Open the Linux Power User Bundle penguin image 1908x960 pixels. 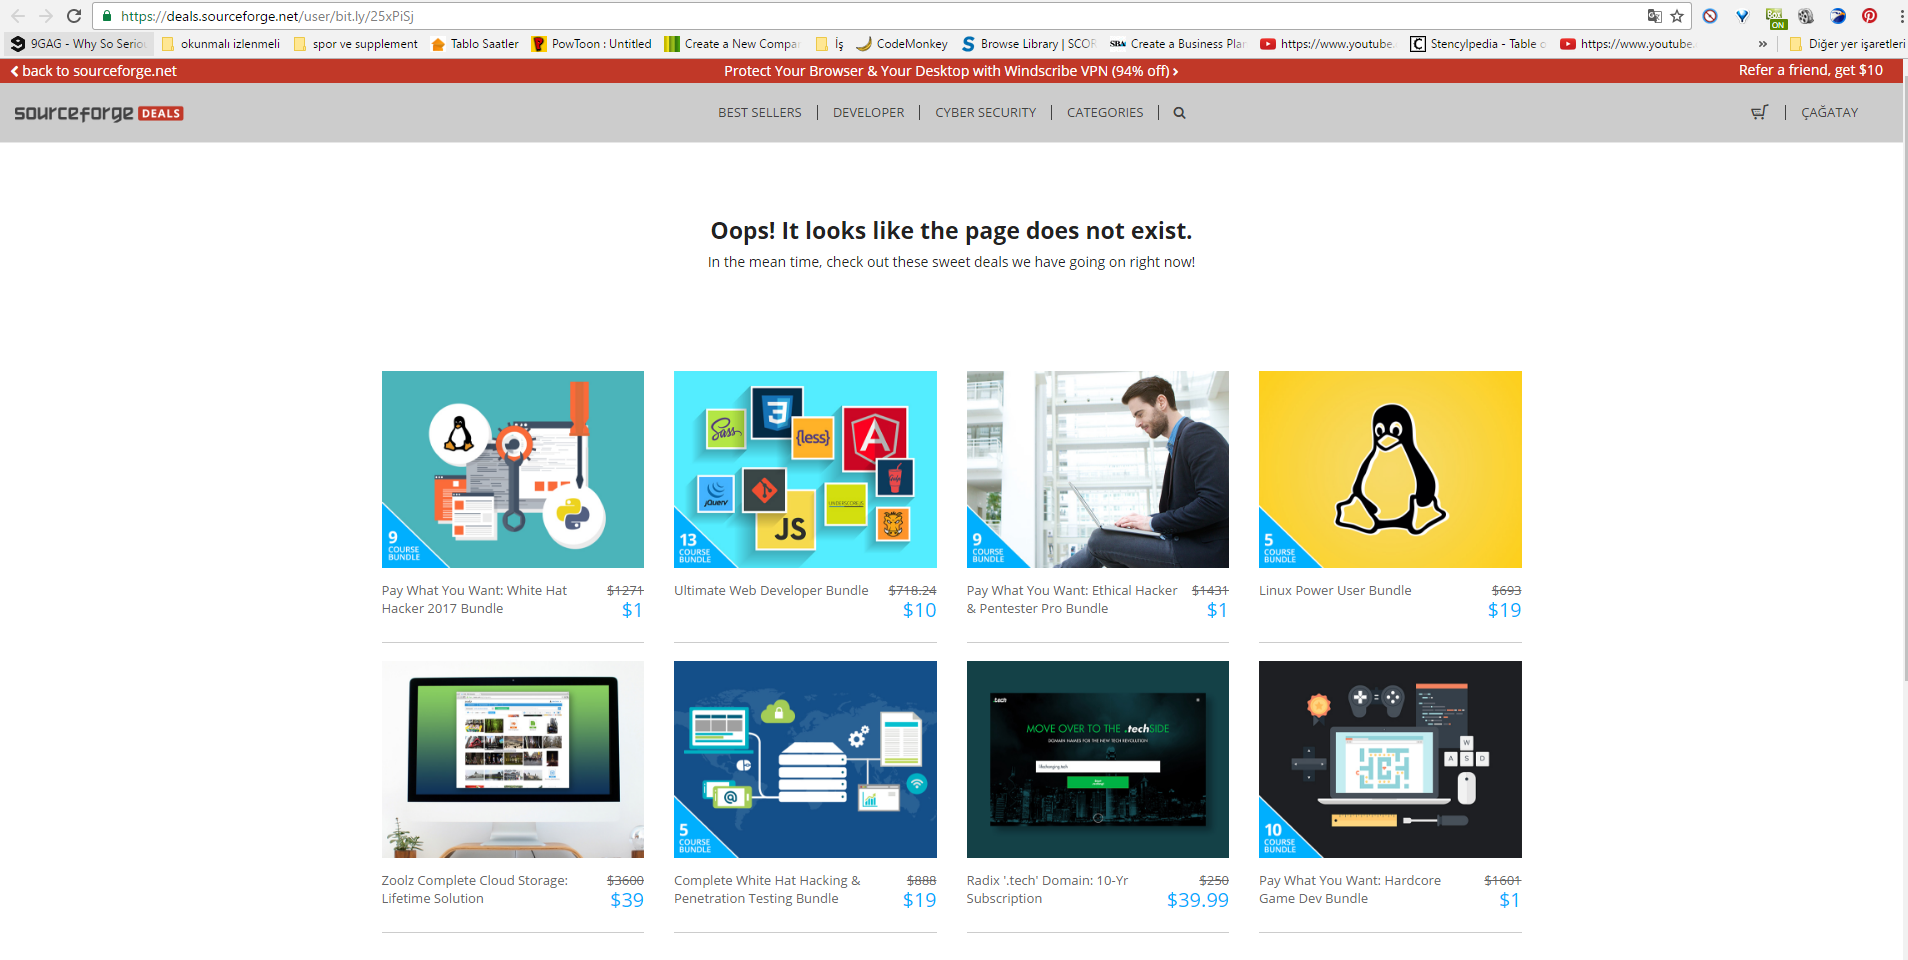[1390, 469]
